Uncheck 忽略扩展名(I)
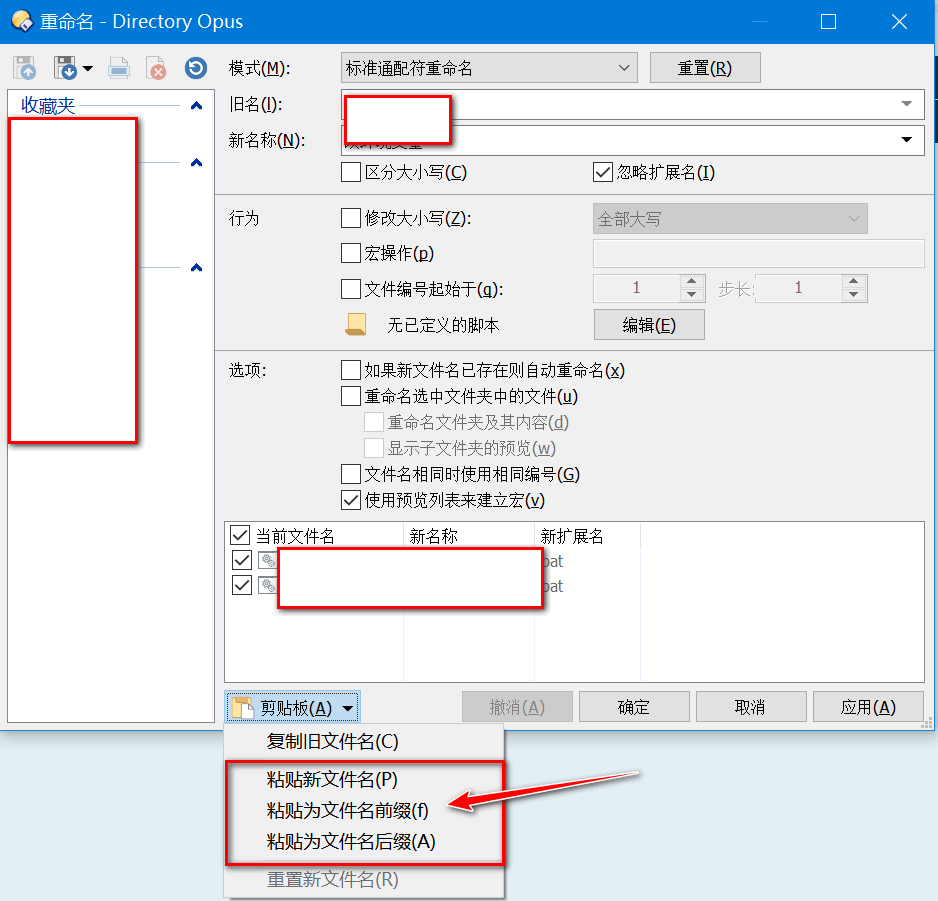This screenshot has height=901, width=938. pyautogui.click(x=602, y=170)
